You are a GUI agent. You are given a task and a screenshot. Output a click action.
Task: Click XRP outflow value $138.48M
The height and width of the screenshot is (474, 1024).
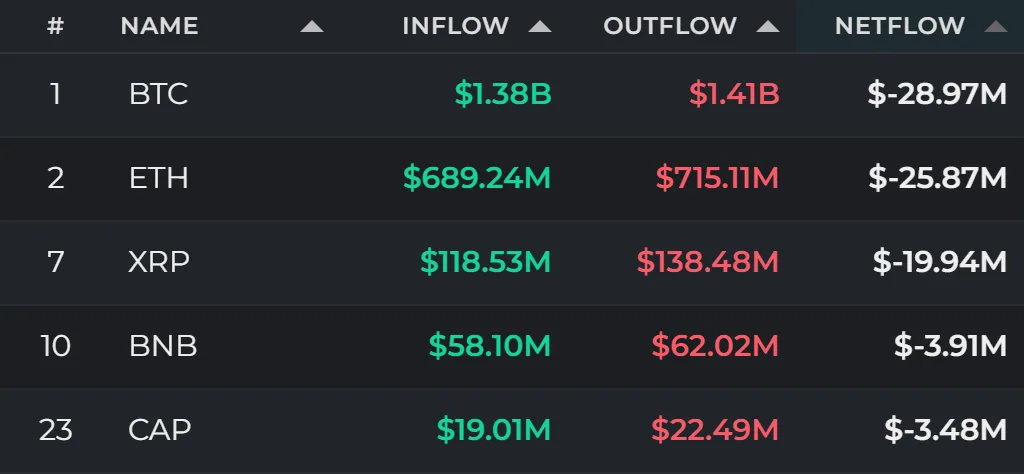[709, 262]
